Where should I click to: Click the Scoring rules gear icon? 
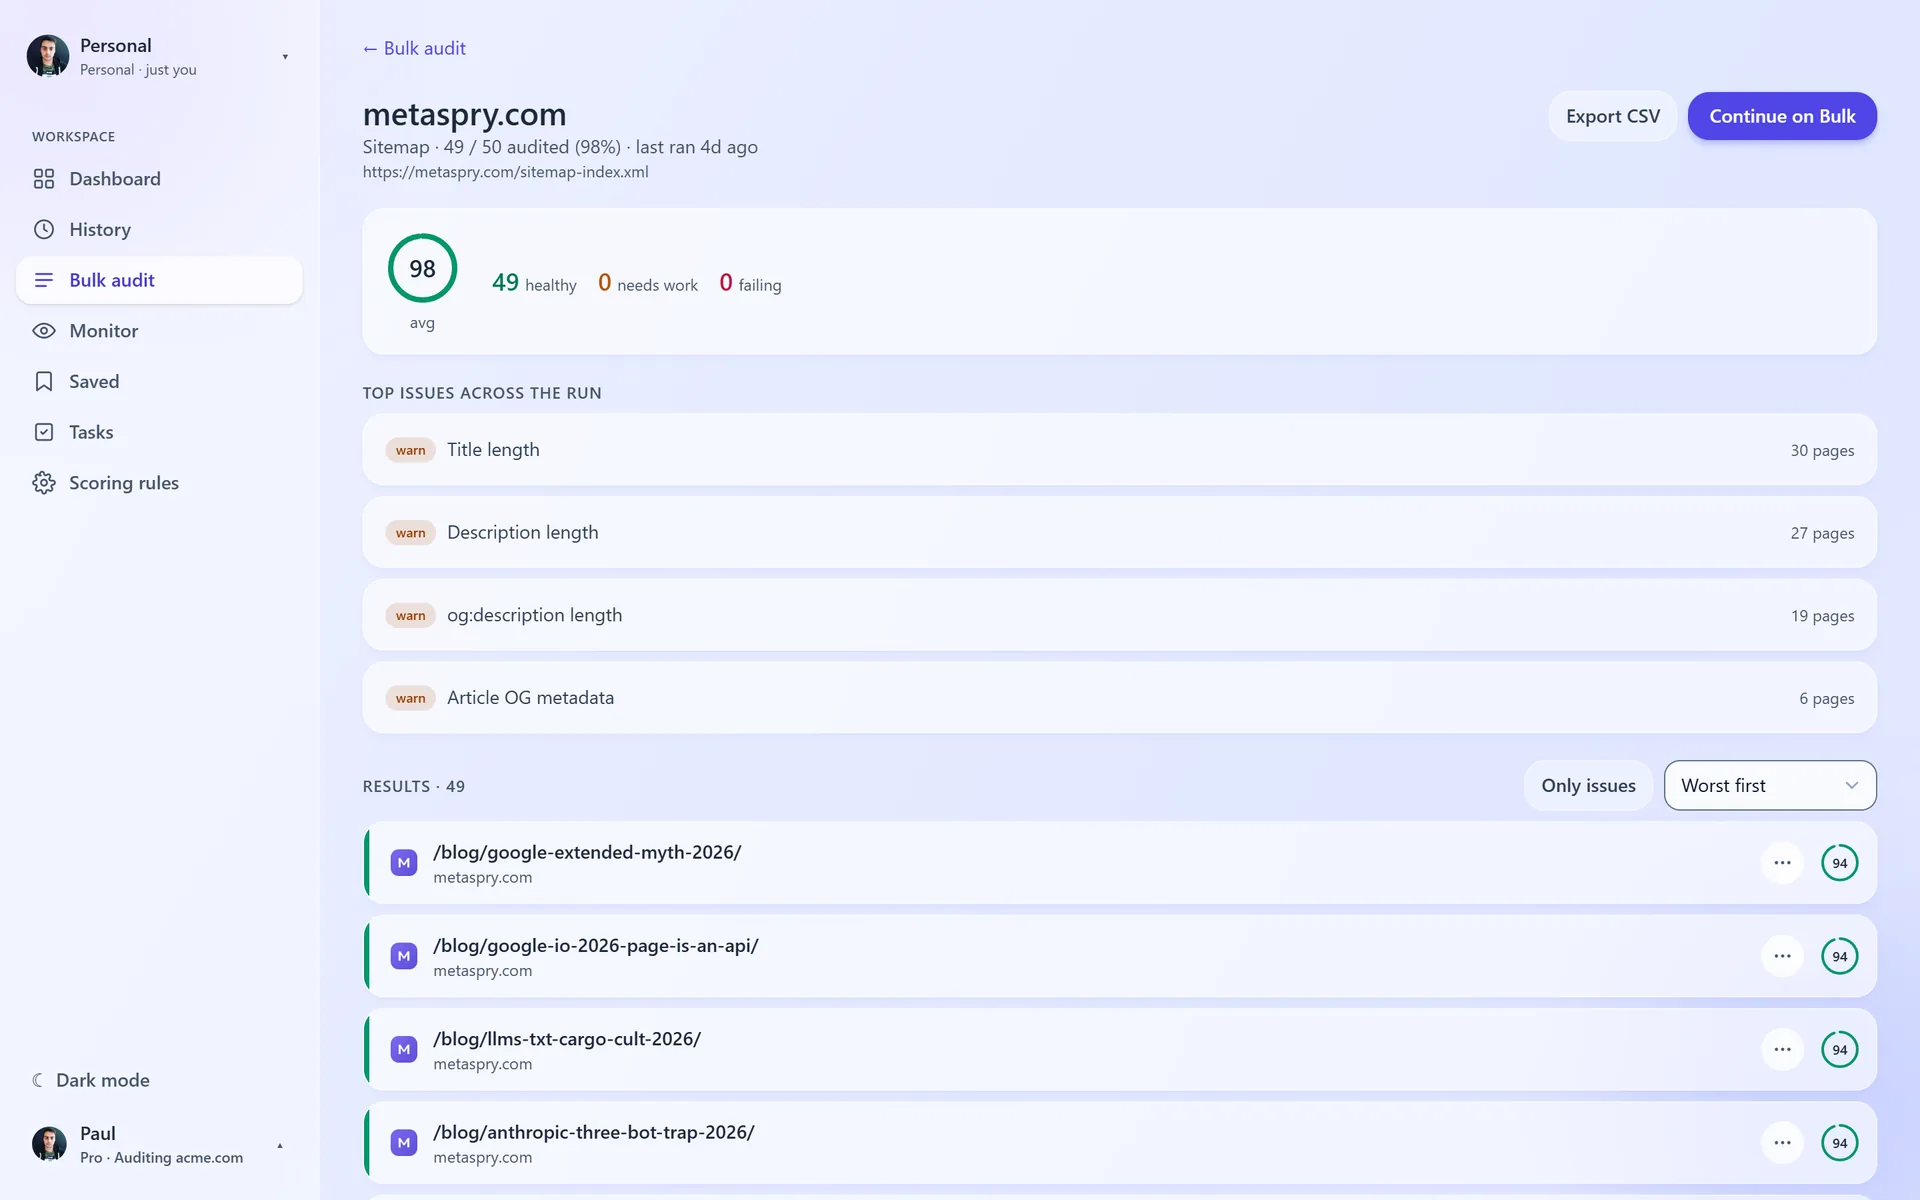(x=44, y=483)
